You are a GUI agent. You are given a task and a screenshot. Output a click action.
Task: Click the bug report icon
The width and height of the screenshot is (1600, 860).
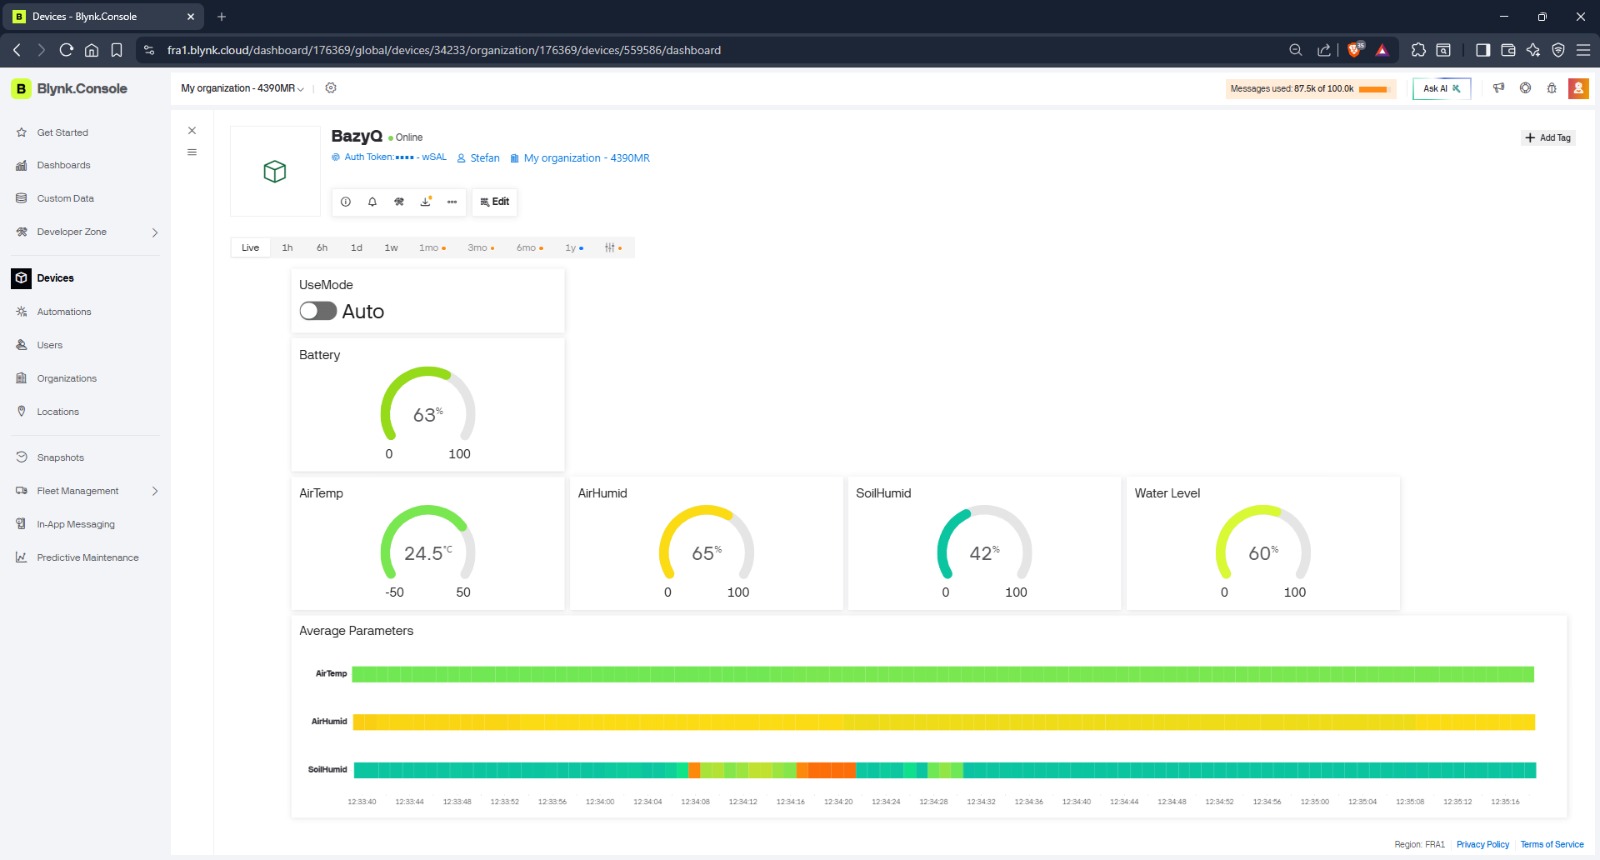click(x=1552, y=88)
